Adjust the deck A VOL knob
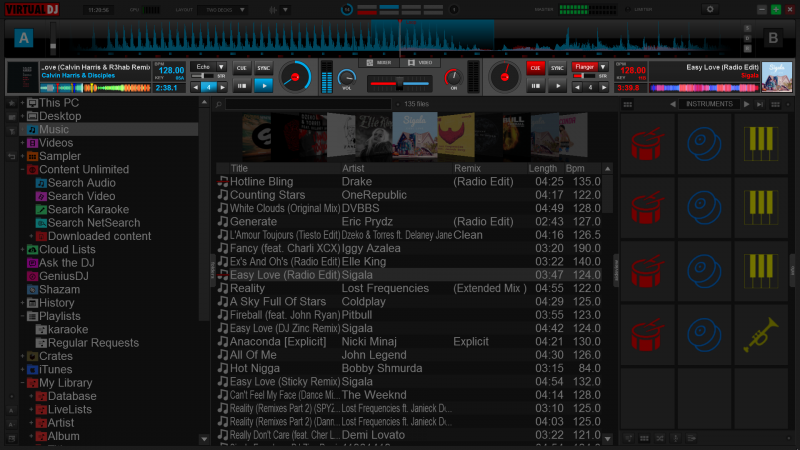The height and width of the screenshot is (450, 800). (346, 78)
